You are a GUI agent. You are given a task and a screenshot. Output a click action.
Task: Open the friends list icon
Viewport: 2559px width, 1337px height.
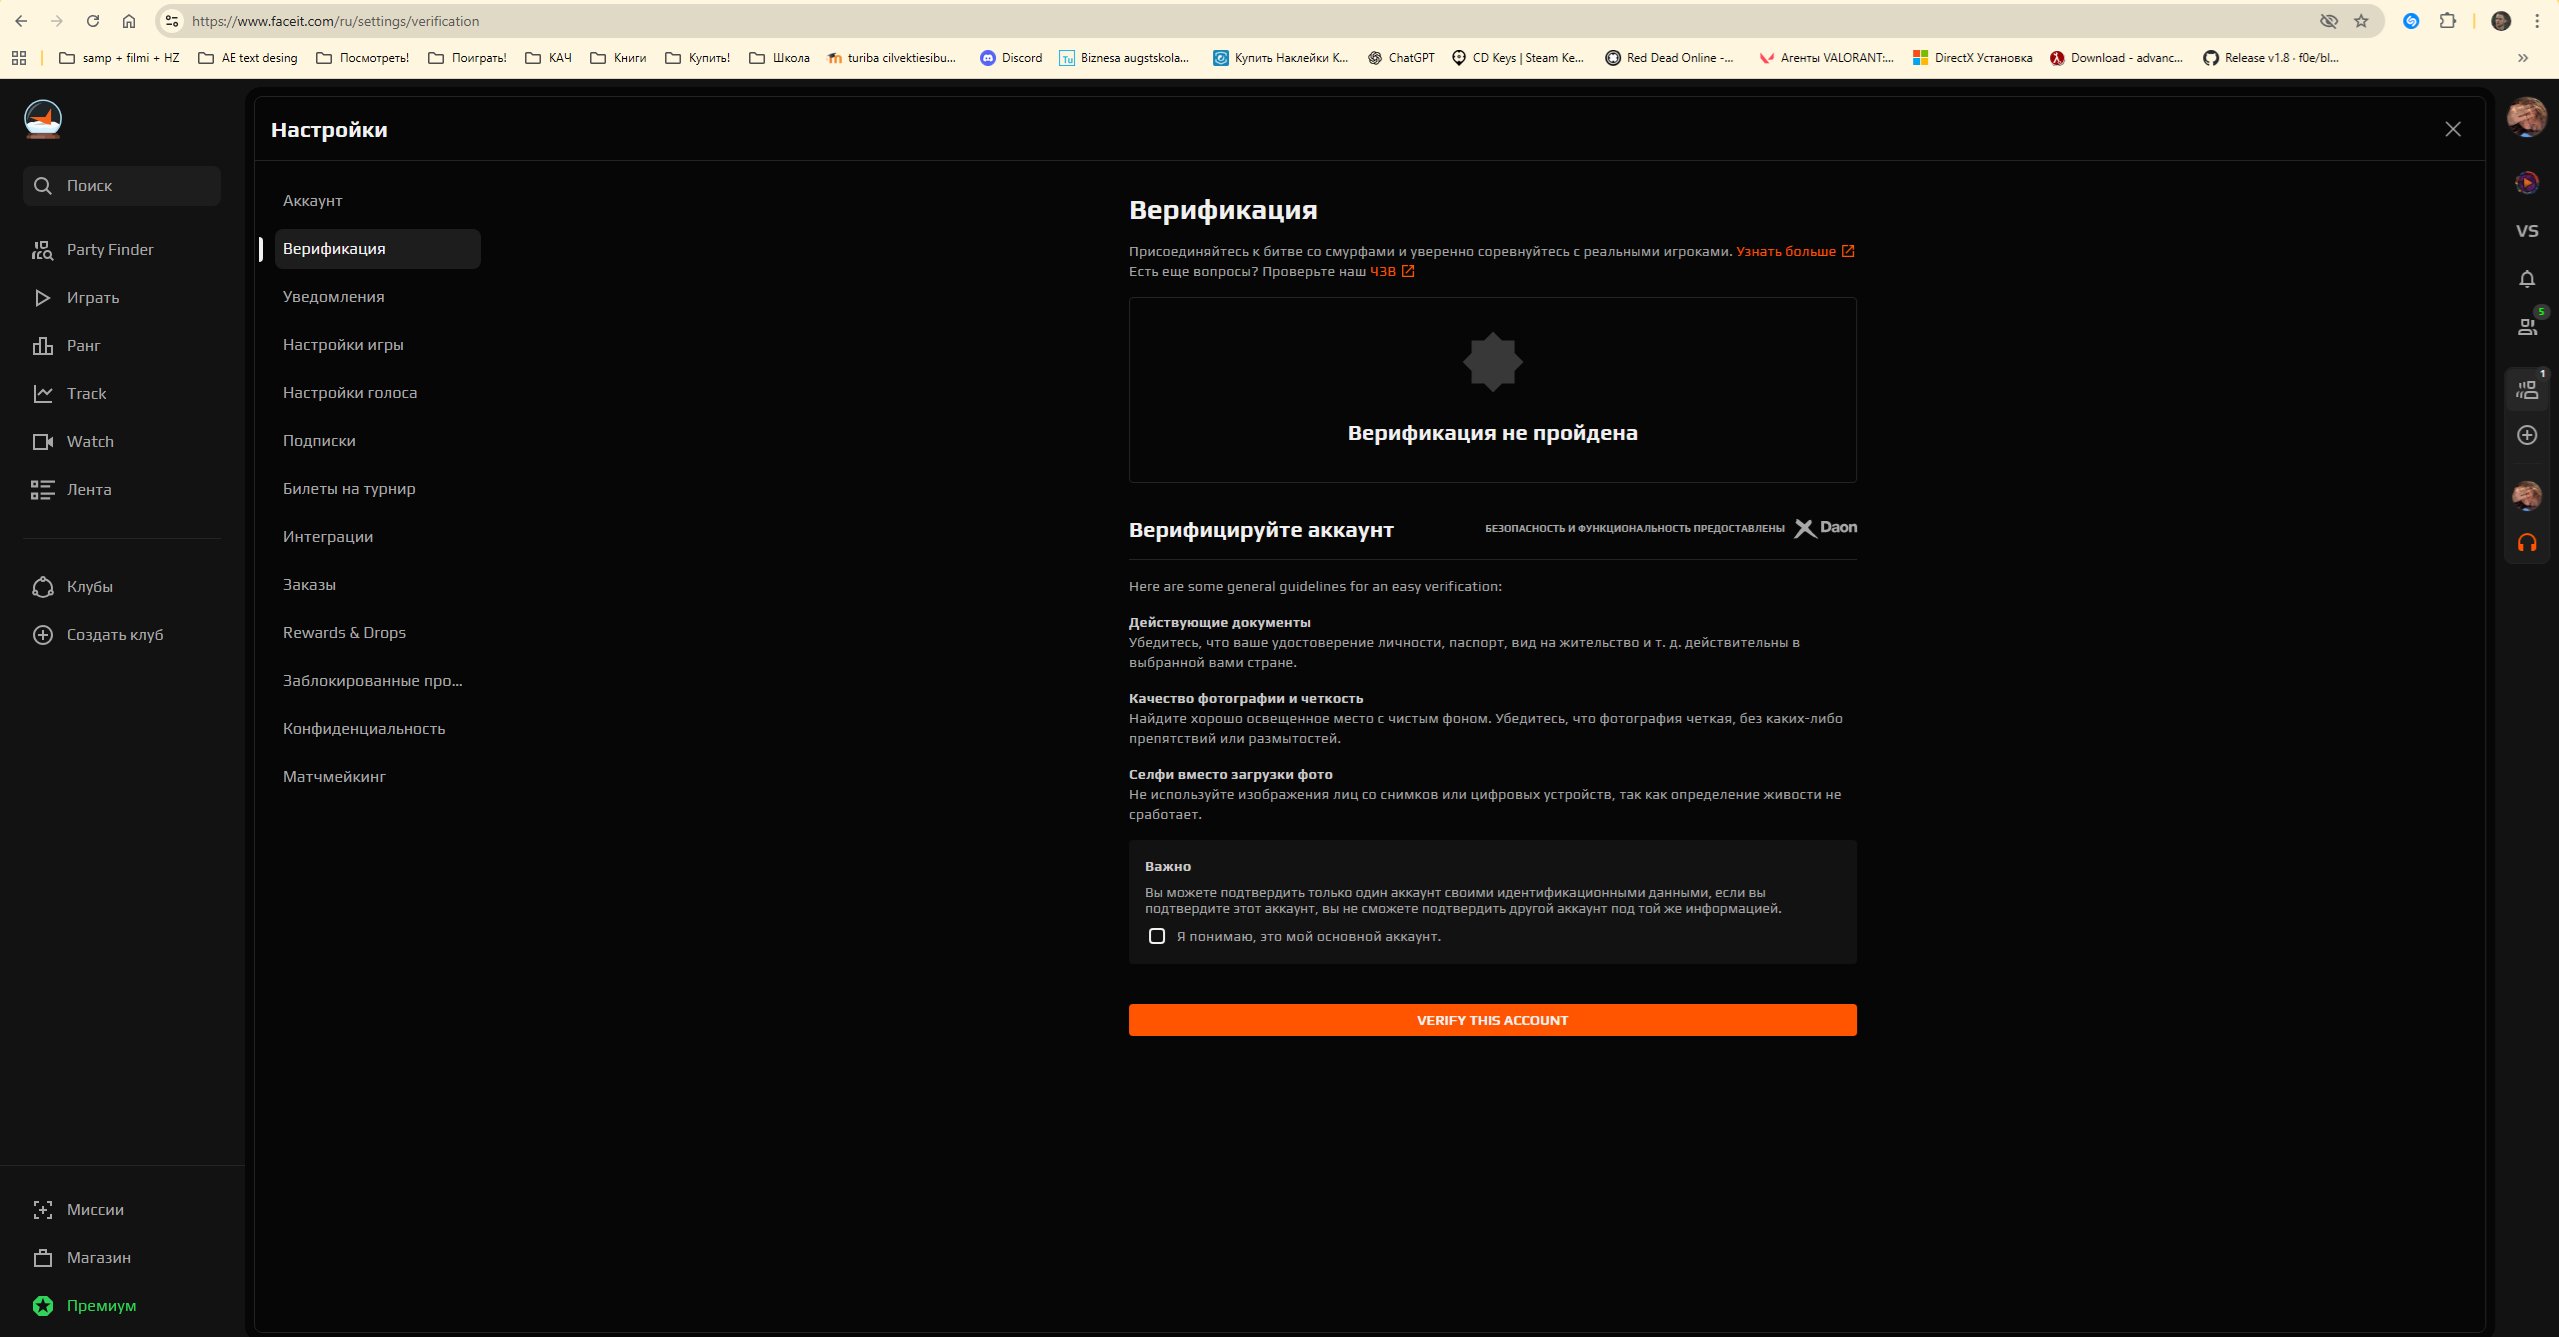coord(2526,326)
